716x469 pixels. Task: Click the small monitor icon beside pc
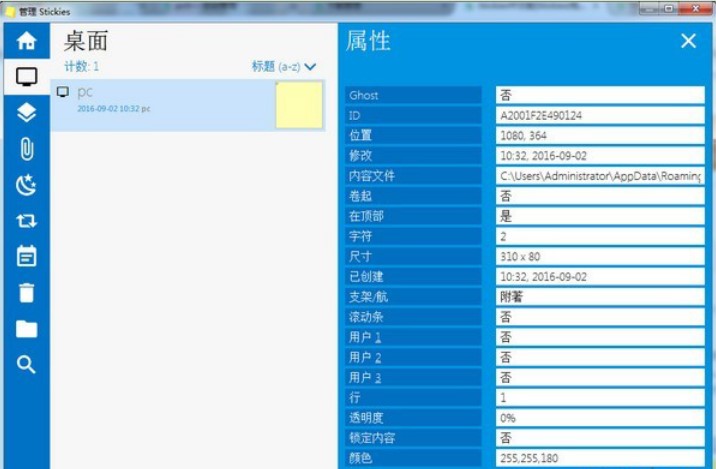(63, 92)
